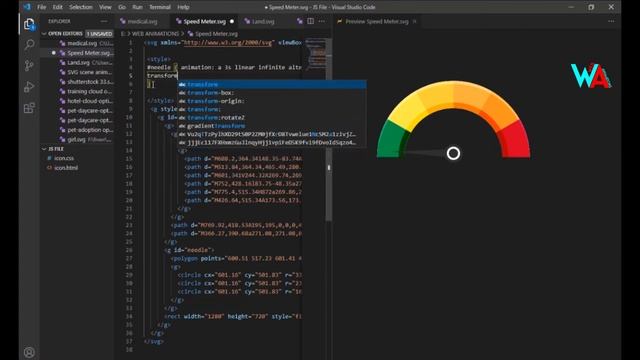Open the Run and Debug view
Image resolution: width=640 pixels, height=360 pixels.
pyautogui.click(x=29, y=87)
